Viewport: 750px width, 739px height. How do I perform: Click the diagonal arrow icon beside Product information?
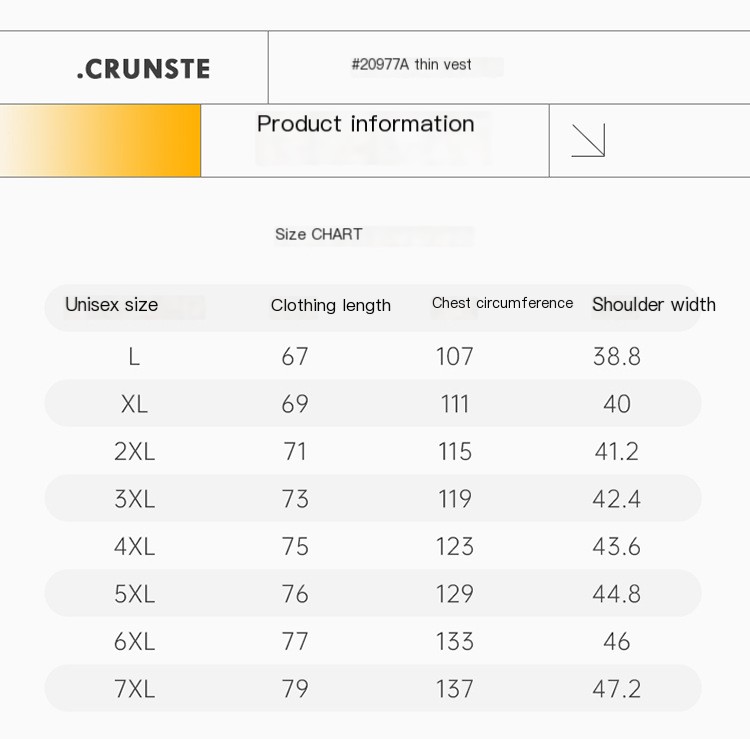588,140
